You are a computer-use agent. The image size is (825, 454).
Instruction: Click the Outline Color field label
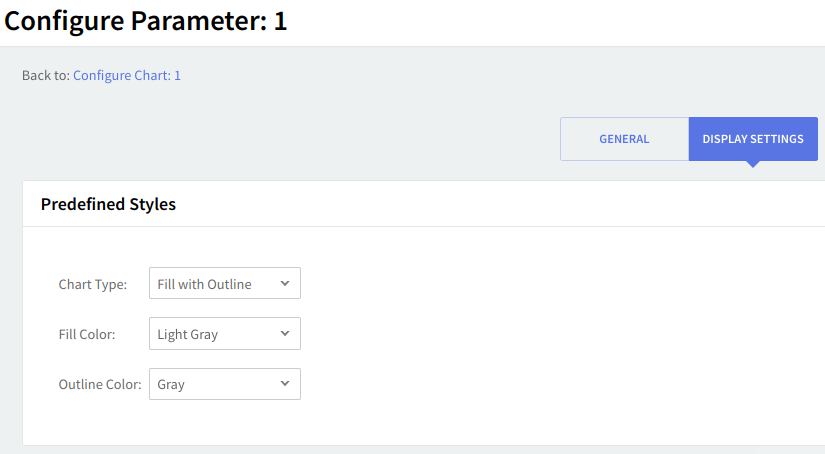(x=99, y=384)
